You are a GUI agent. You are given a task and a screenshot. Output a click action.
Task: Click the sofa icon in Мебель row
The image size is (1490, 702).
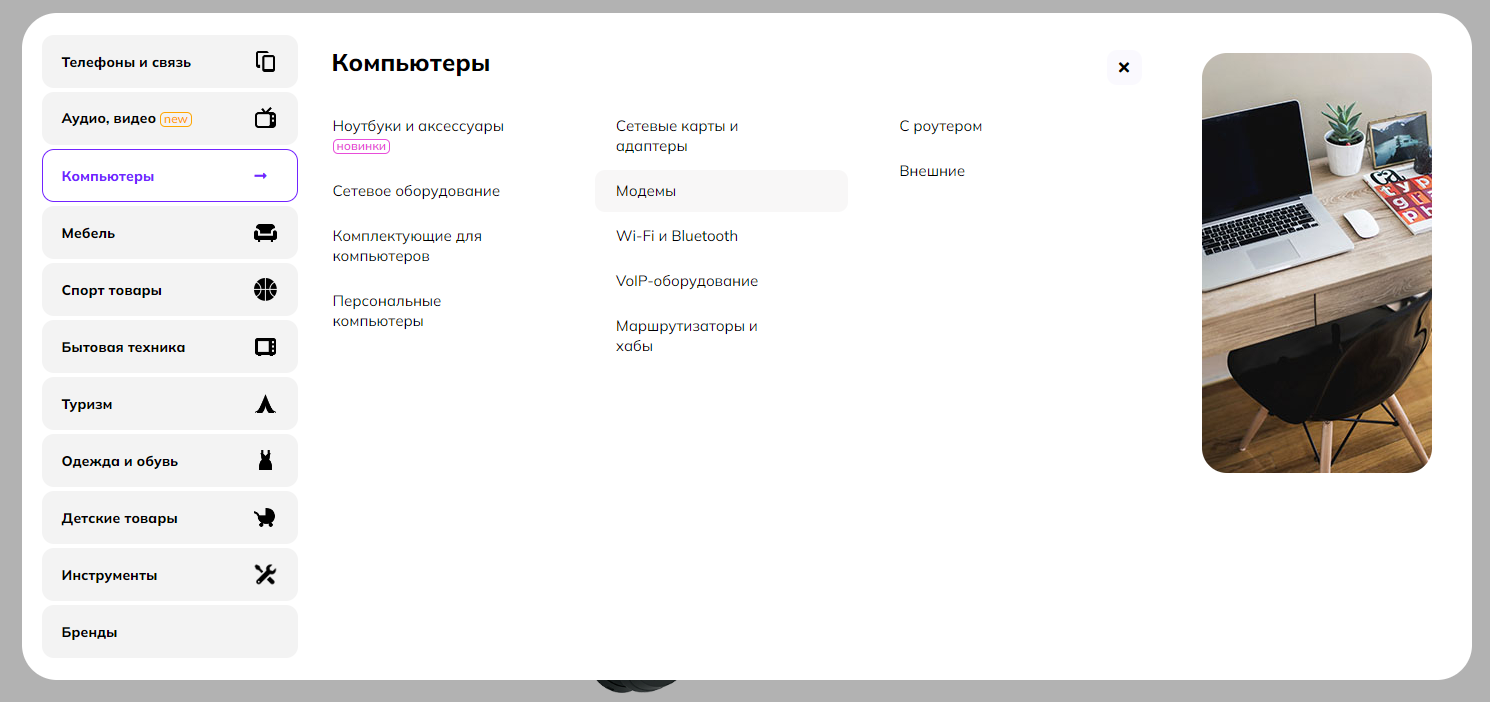coord(265,233)
